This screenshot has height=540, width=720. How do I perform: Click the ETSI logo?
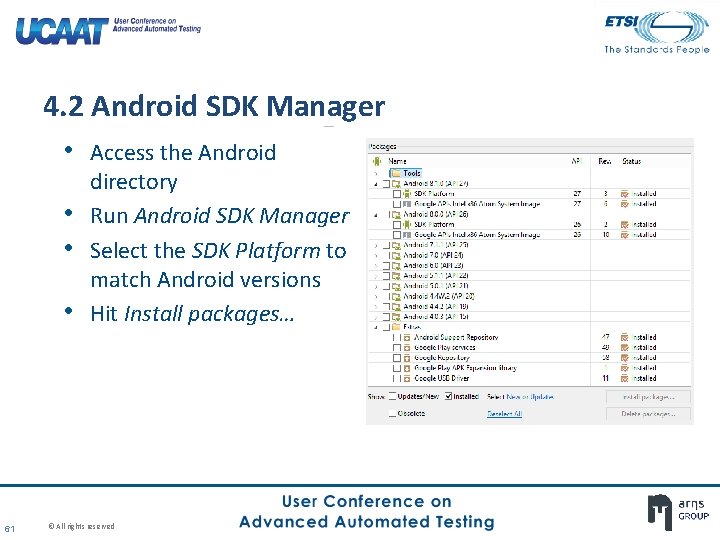pos(657,32)
